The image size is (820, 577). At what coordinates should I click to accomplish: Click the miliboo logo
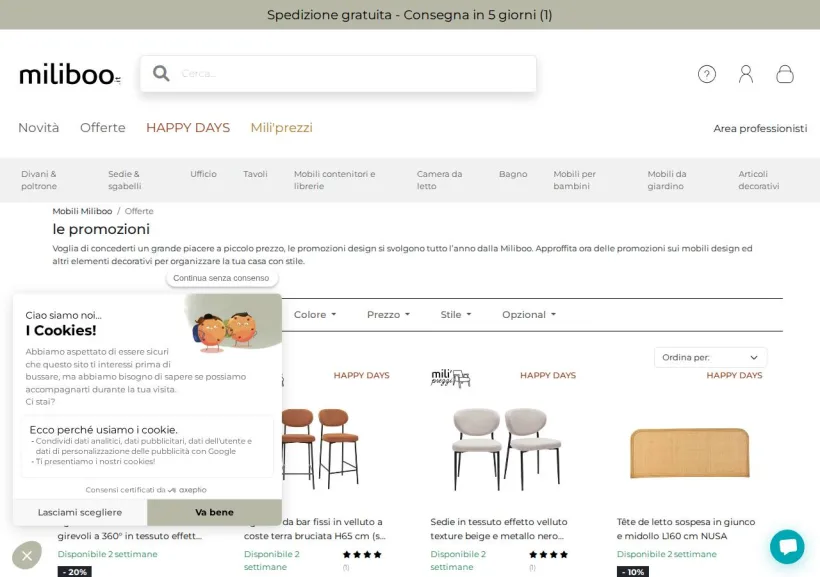[x=70, y=75]
